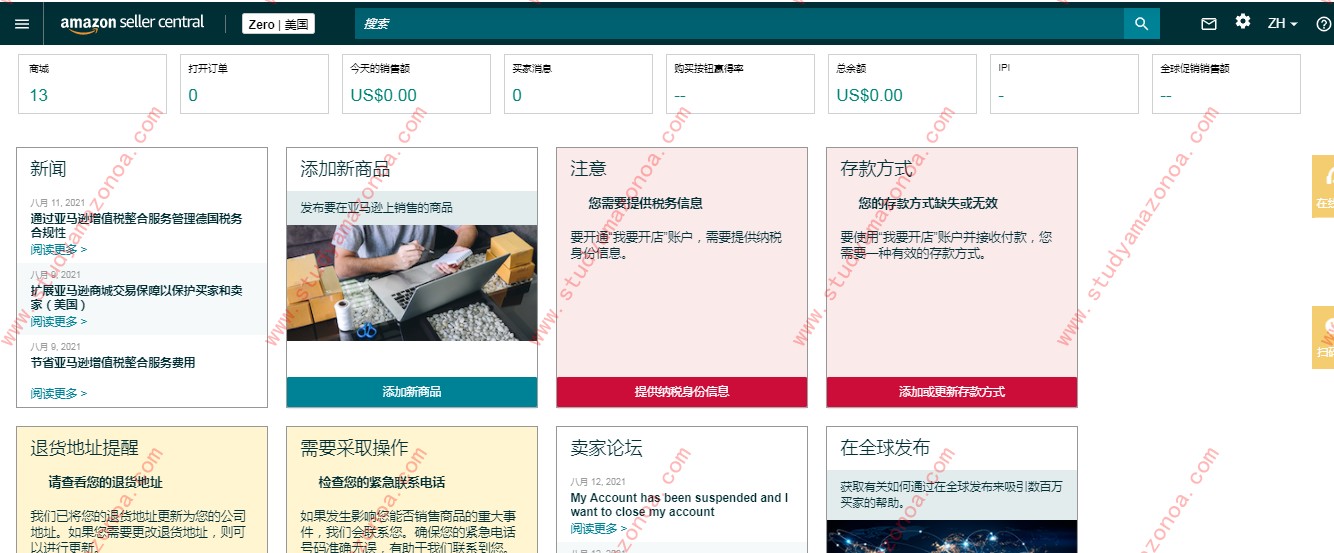Image resolution: width=1334 pixels, height=553 pixels.
Task: Click 阅读更多 in the 卖家论坛 card
Action: pyautogui.click(x=598, y=528)
